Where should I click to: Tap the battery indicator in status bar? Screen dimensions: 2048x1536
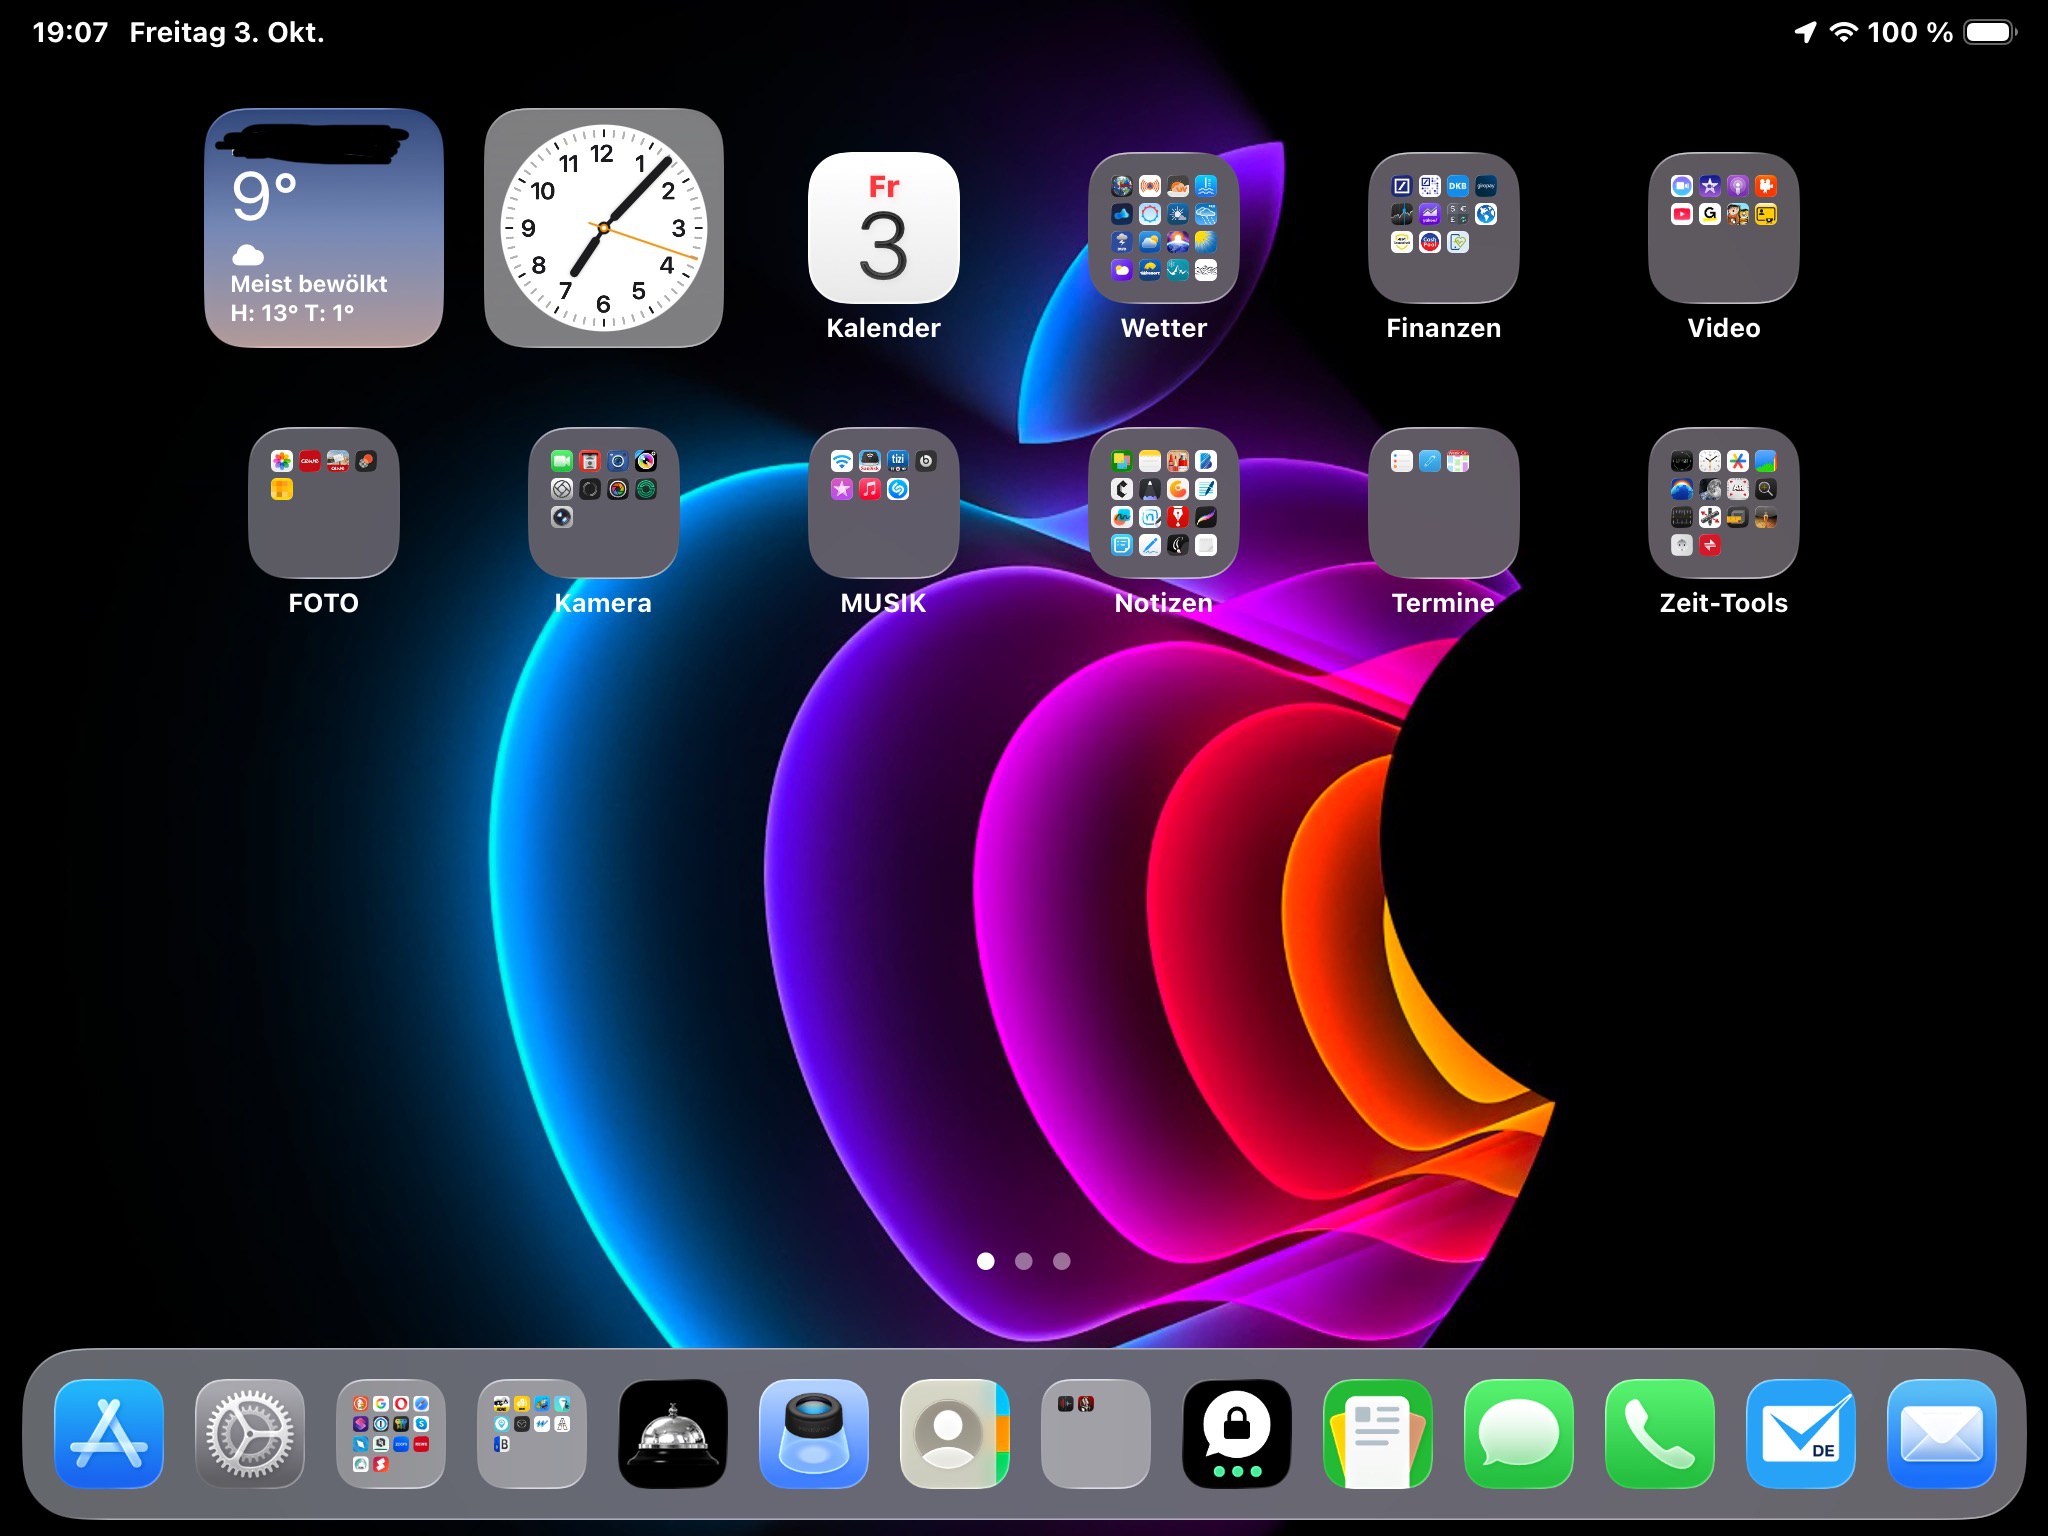[1989, 32]
